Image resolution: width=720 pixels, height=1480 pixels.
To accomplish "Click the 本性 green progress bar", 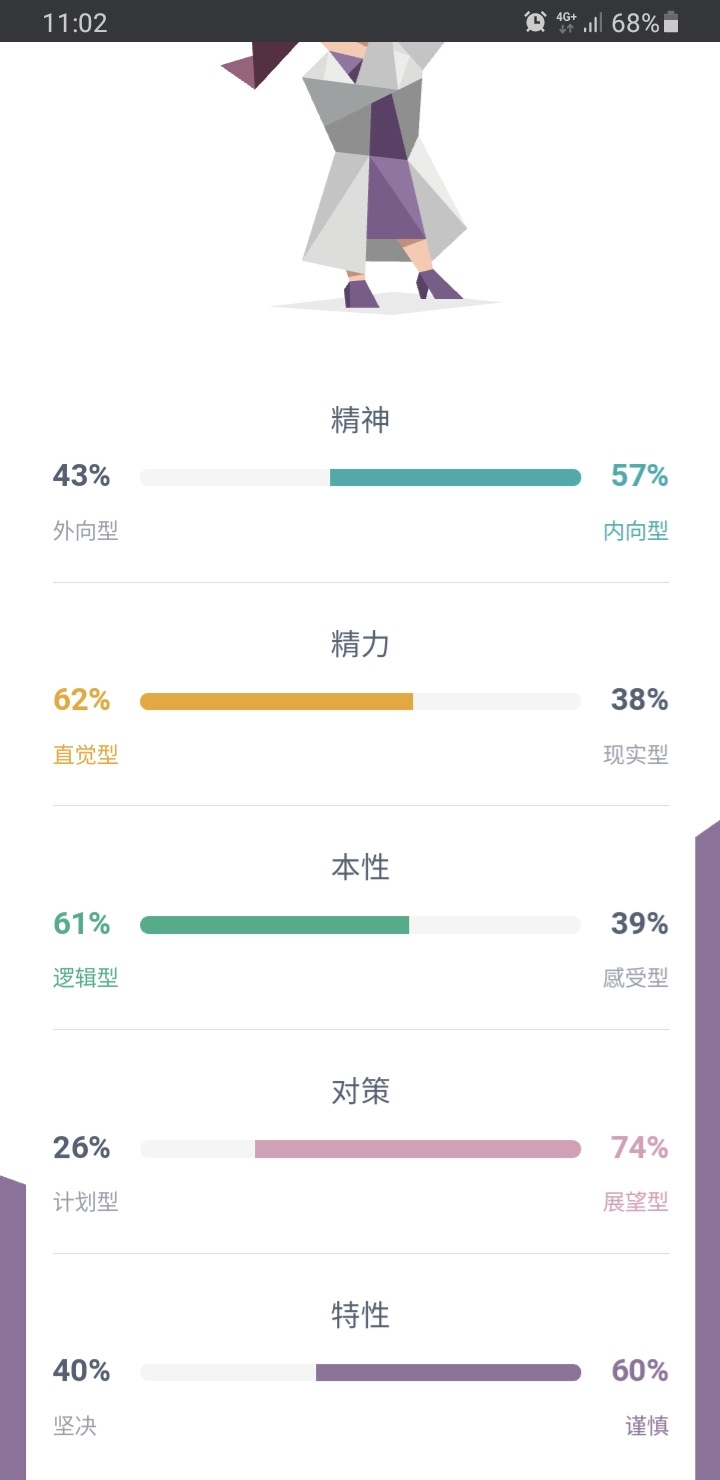I will click(x=360, y=925).
